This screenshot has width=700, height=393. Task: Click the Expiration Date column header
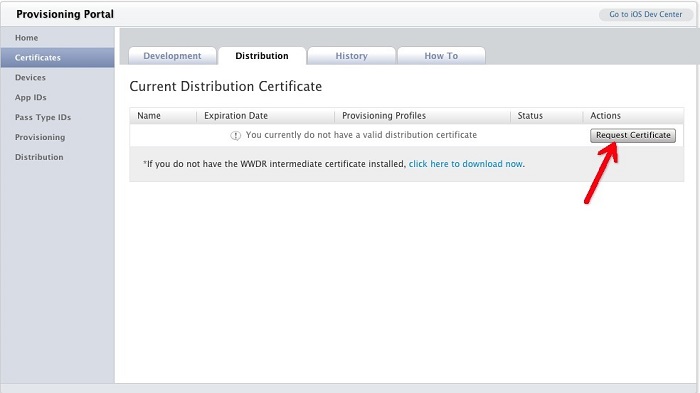point(236,116)
